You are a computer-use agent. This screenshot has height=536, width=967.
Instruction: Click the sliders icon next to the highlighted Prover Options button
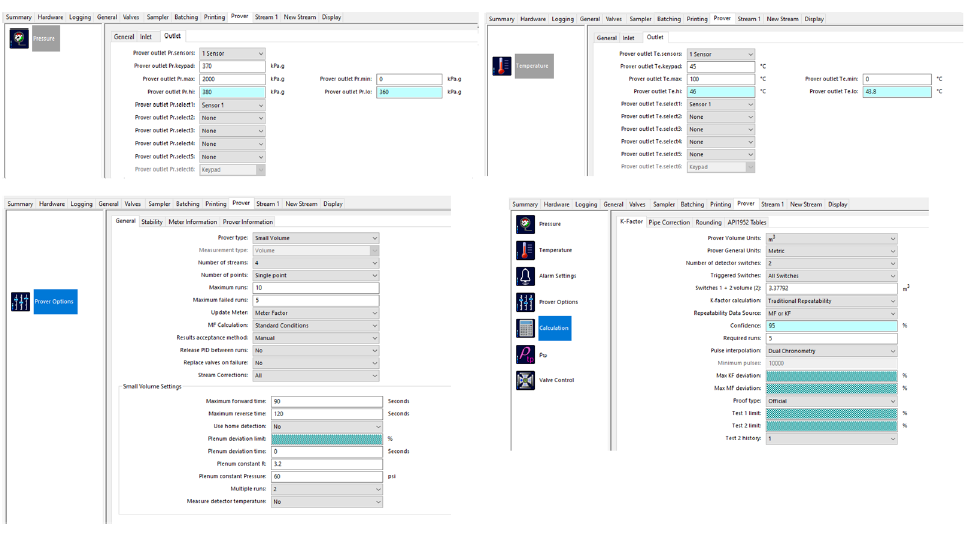pyautogui.click(x=20, y=302)
